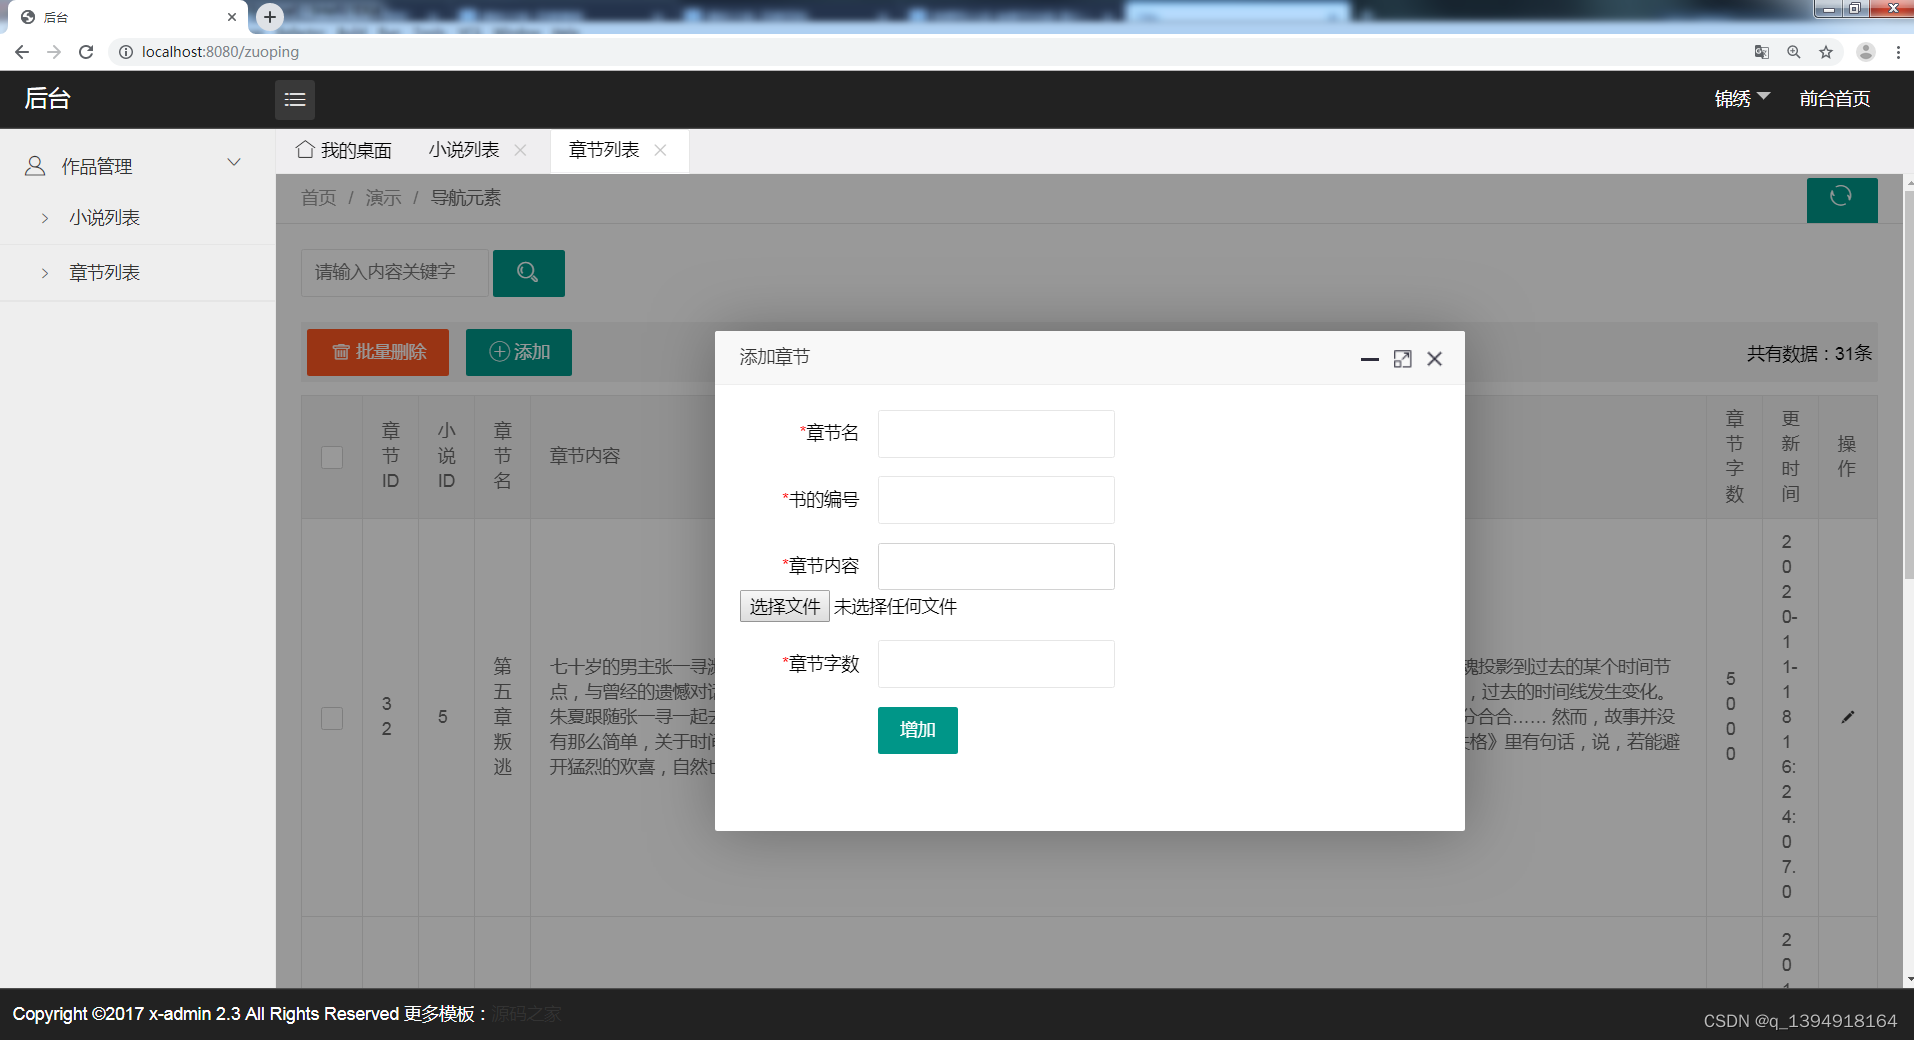Close the 后台 browser tab
Screen dimensions: 1914x1040
click(231, 17)
